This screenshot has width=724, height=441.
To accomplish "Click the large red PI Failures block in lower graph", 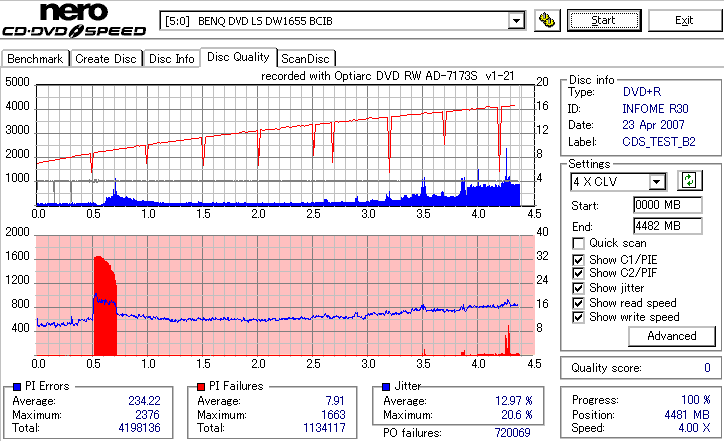I will click(105, 306).
